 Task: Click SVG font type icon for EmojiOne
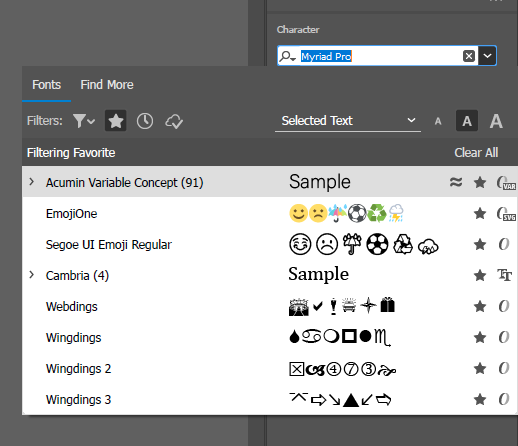tap(506, 214)
